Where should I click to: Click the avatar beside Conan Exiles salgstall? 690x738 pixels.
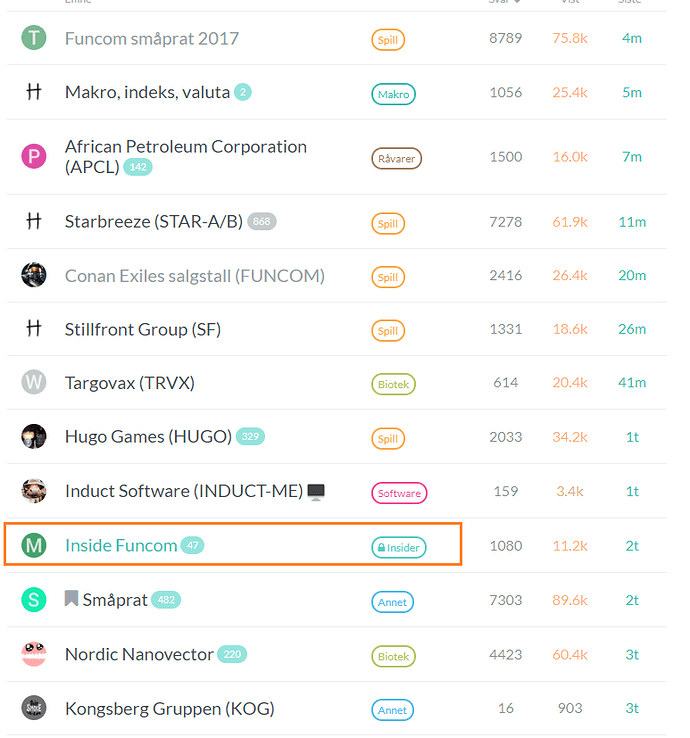[34, 275]
